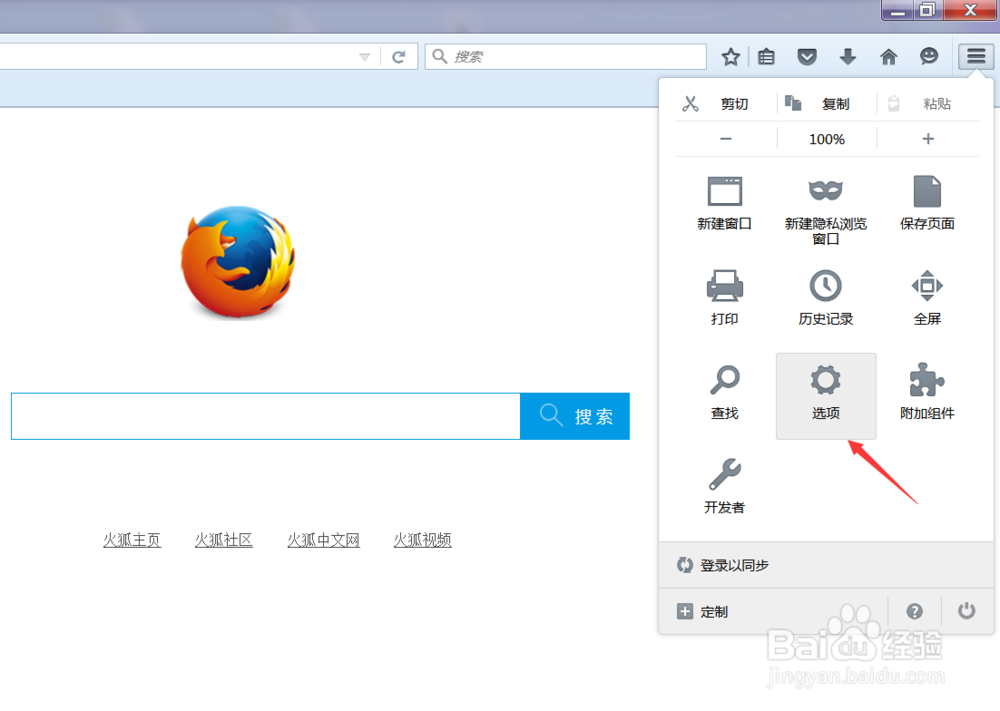Enter 全屏 full screen mode
The width and height of the screenshot is (1000, 711).
pyautogui.click(x=927, y=297)
